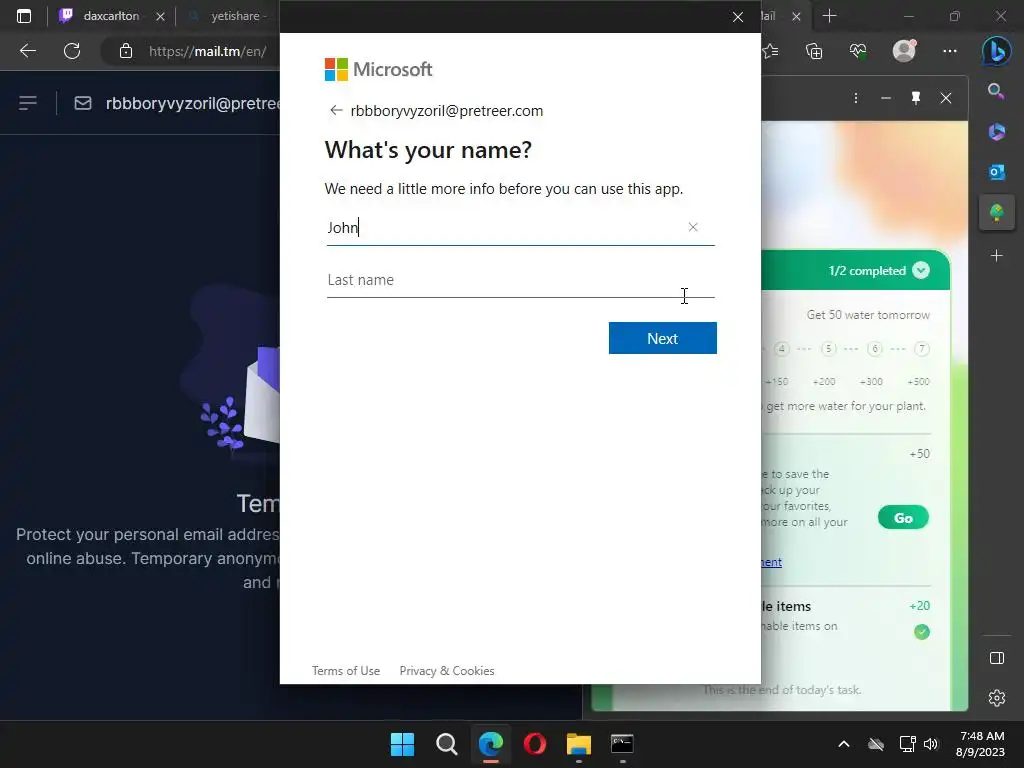1024x768 pixels.
Task: Open the Edge profile avatar
Action: coord(904,51)
